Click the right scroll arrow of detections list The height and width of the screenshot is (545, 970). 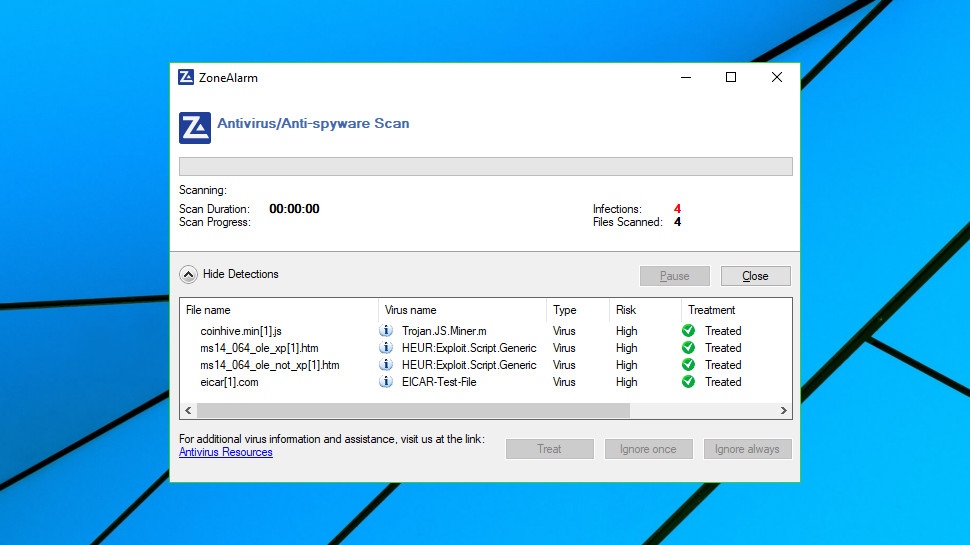[783, 410]
